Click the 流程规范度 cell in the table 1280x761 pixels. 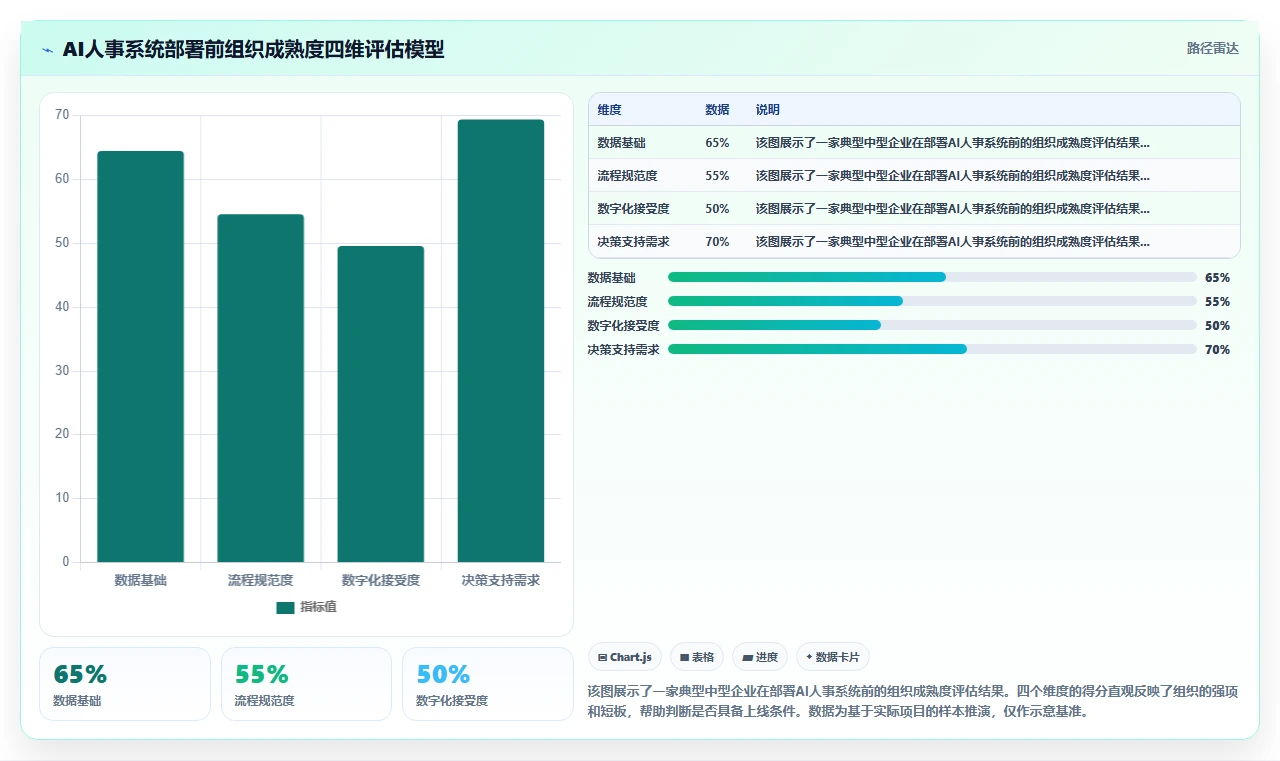tap(627, 176)
